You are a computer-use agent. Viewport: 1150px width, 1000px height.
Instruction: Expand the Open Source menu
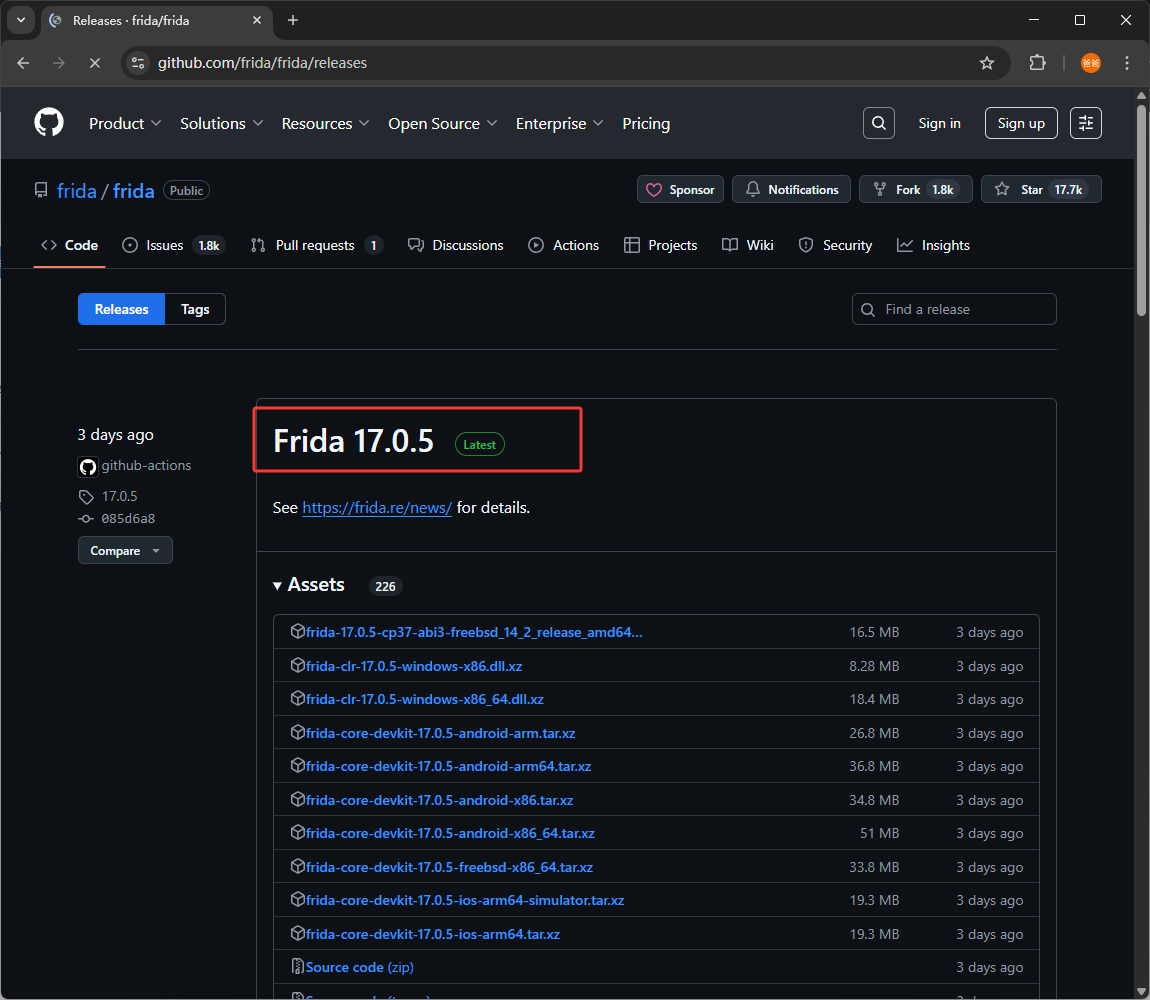(442, 123)
